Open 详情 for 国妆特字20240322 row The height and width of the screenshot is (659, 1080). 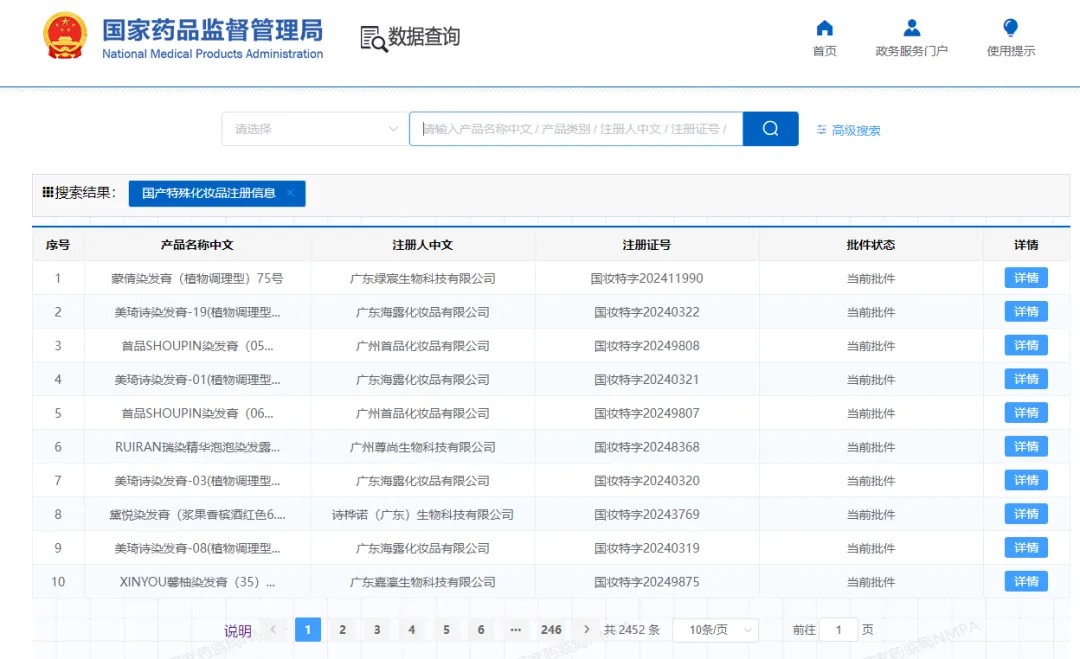point(1026,311)
